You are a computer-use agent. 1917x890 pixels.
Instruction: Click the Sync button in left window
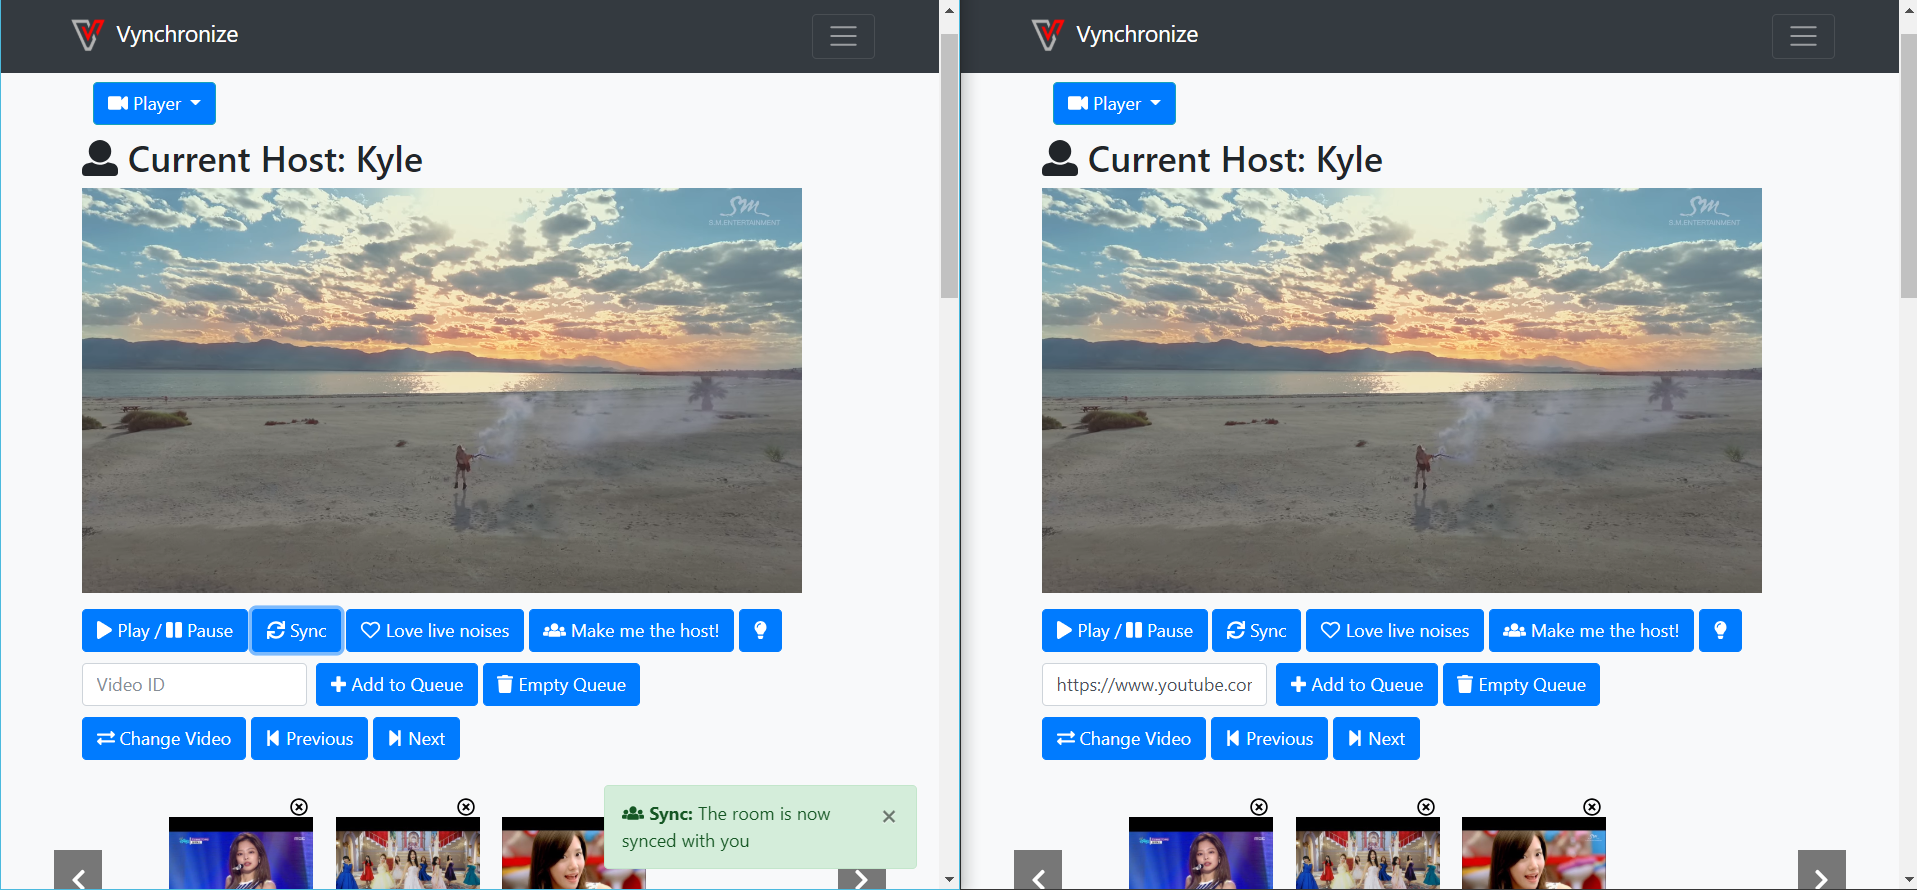tap(297, 630)
